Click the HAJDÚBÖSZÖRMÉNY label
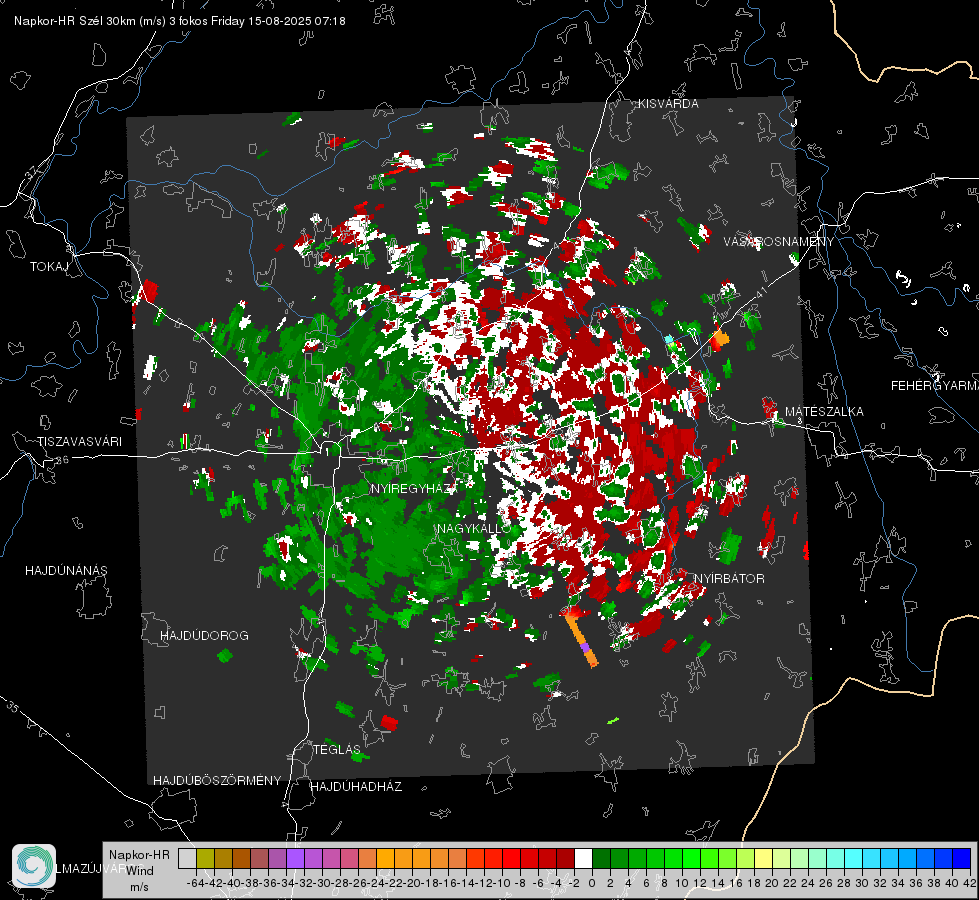Screen dimensions: 979x900 (217, 781)
